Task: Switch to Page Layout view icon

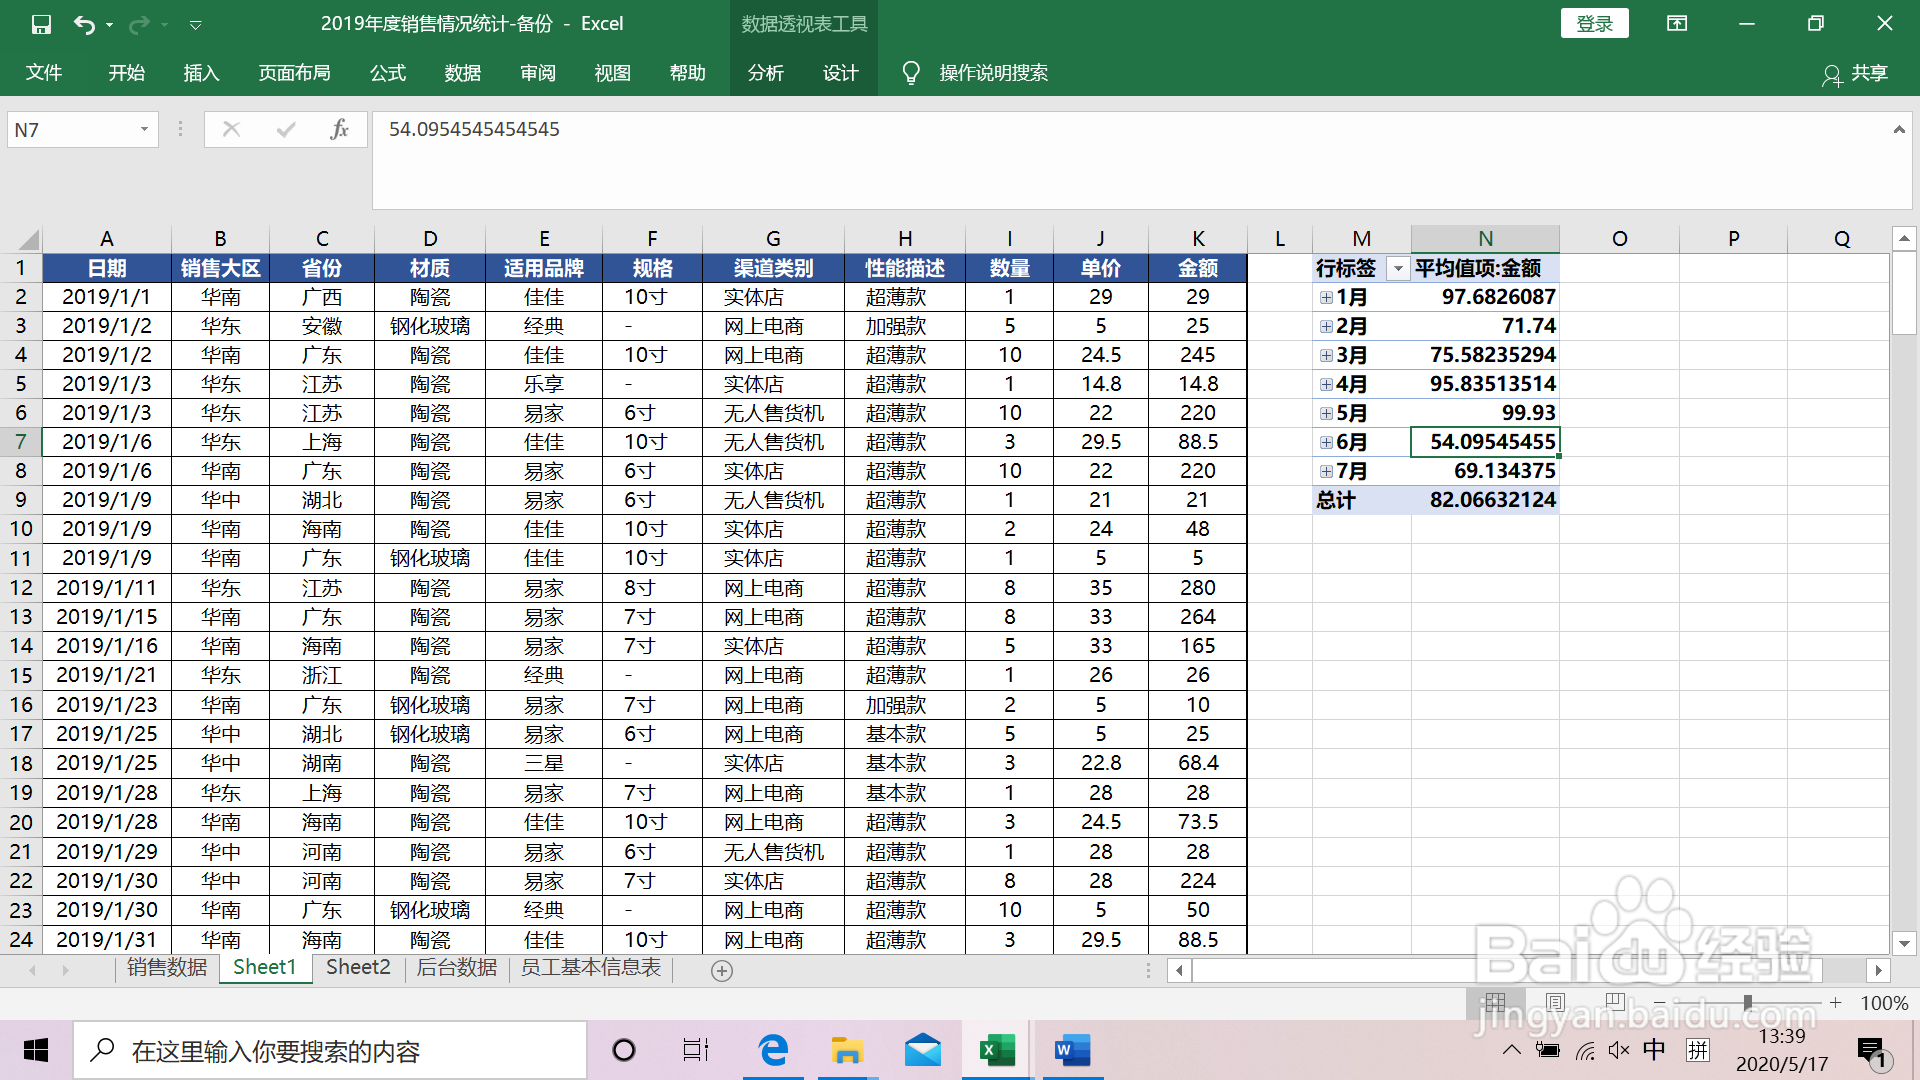Action: click(x=1555, y=1002)
